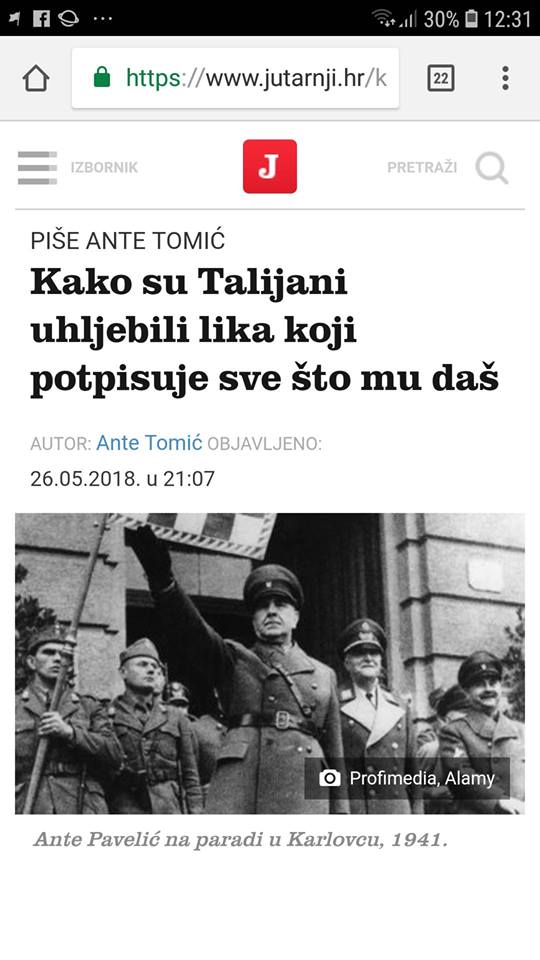Open the hamburger menu icon
This screenshot has height=960, width=540.
[x=37, y=168]
